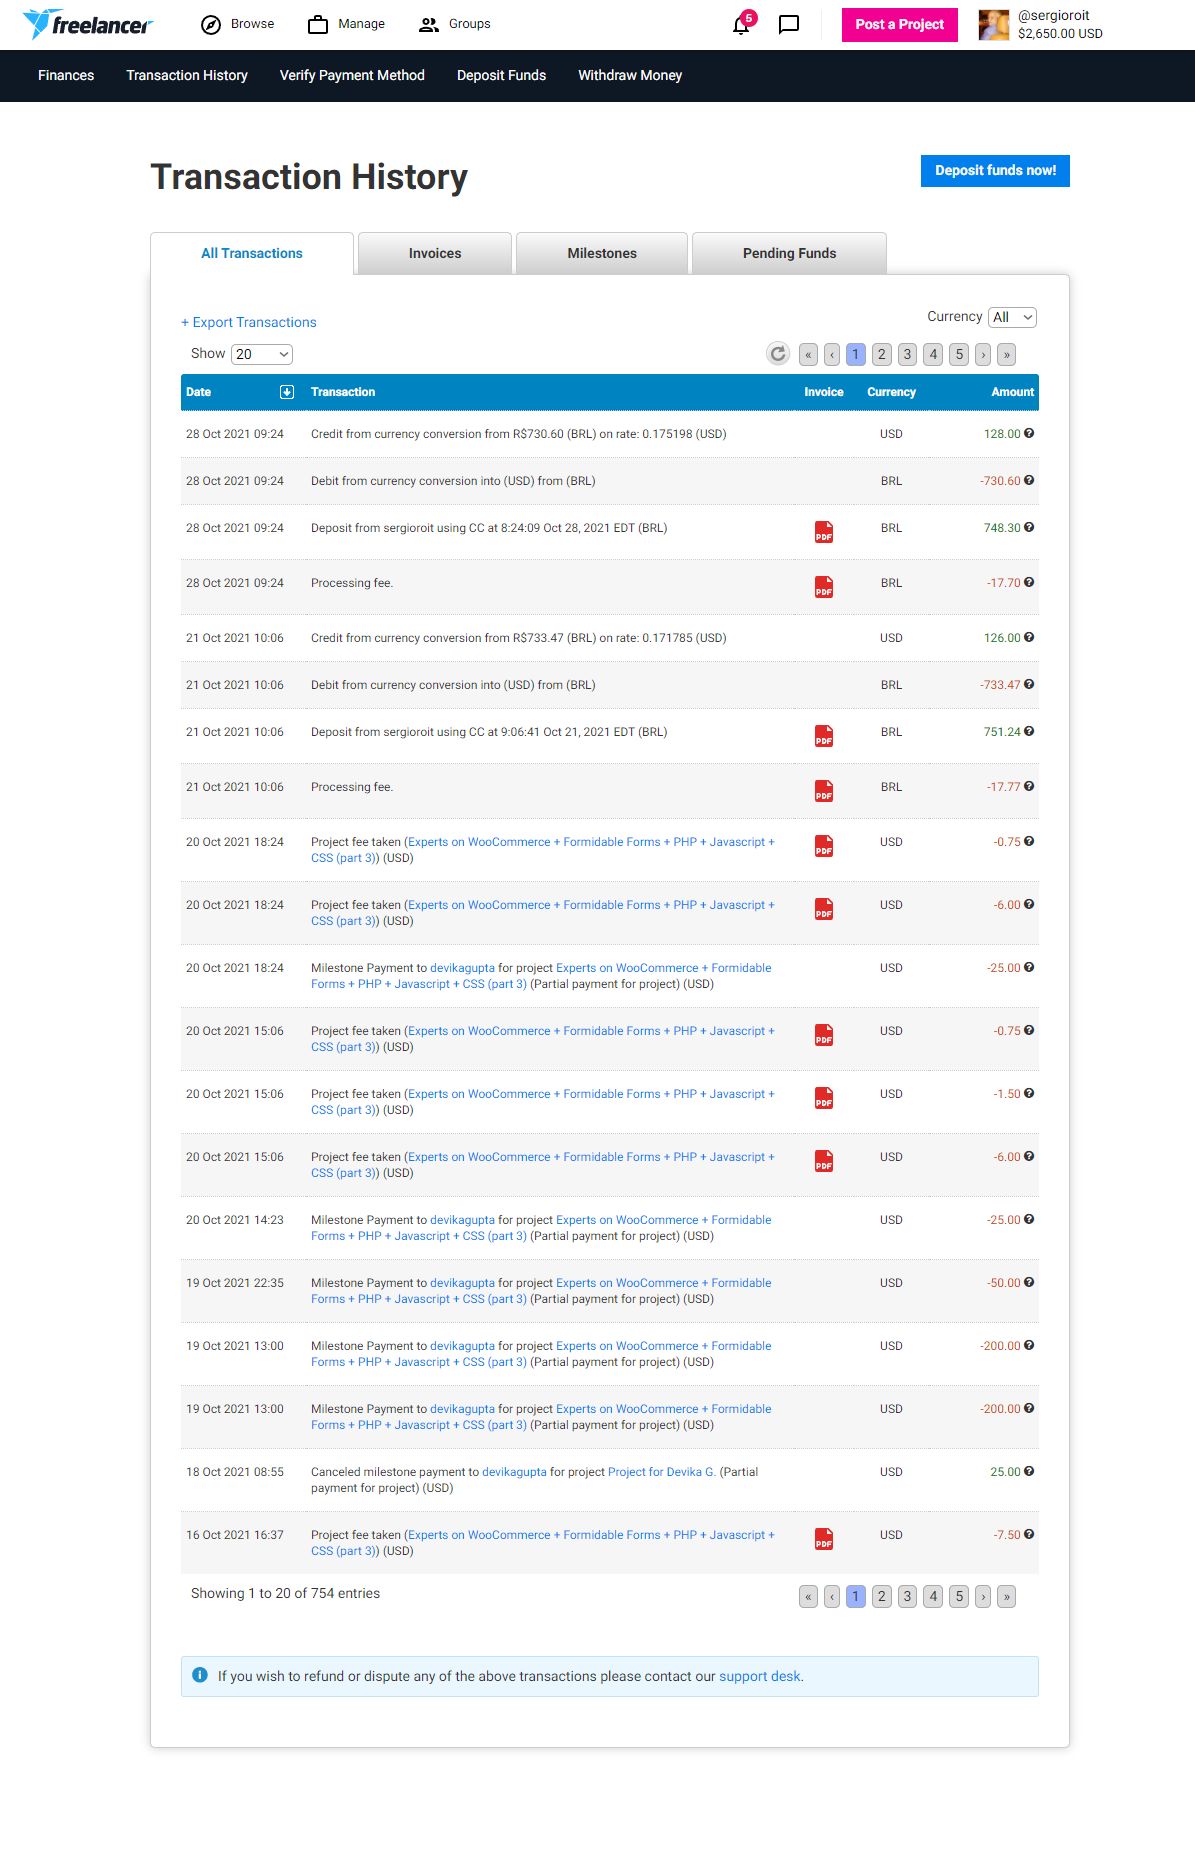Switch to the Milestones tab
1195x1855 pixels.
602,253
